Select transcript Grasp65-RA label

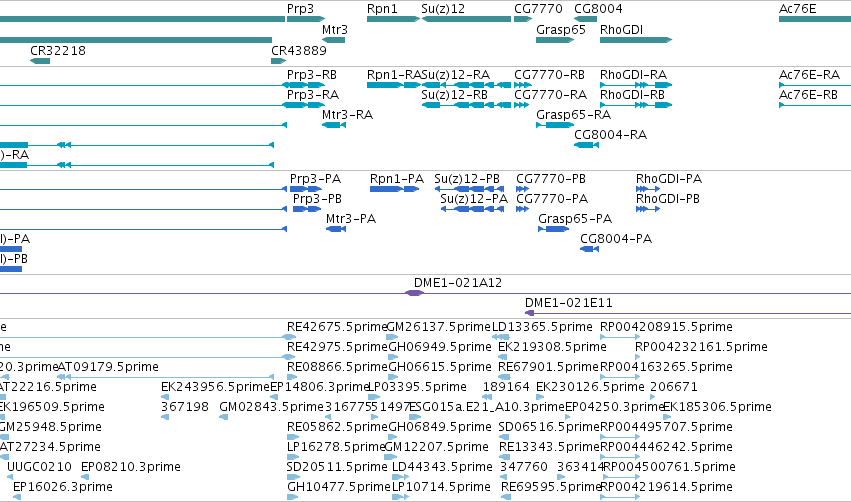(574, 115)
